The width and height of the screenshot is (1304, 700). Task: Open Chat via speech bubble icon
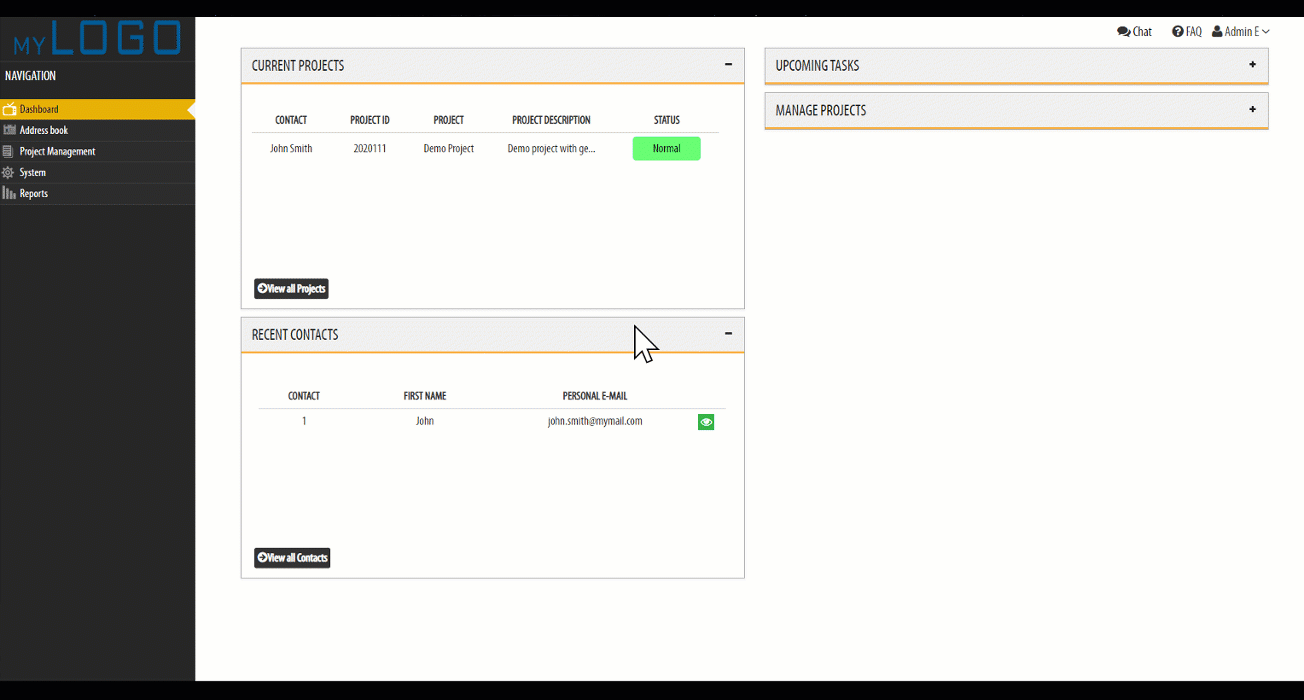click(x=1123, y=32)
